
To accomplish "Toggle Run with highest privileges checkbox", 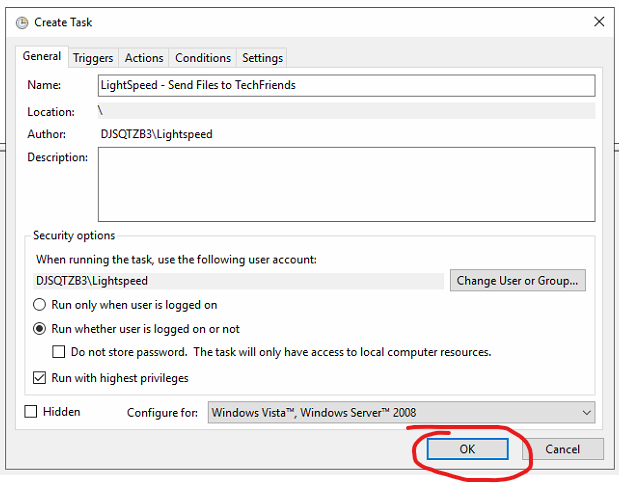I will [x=39, y=378].
